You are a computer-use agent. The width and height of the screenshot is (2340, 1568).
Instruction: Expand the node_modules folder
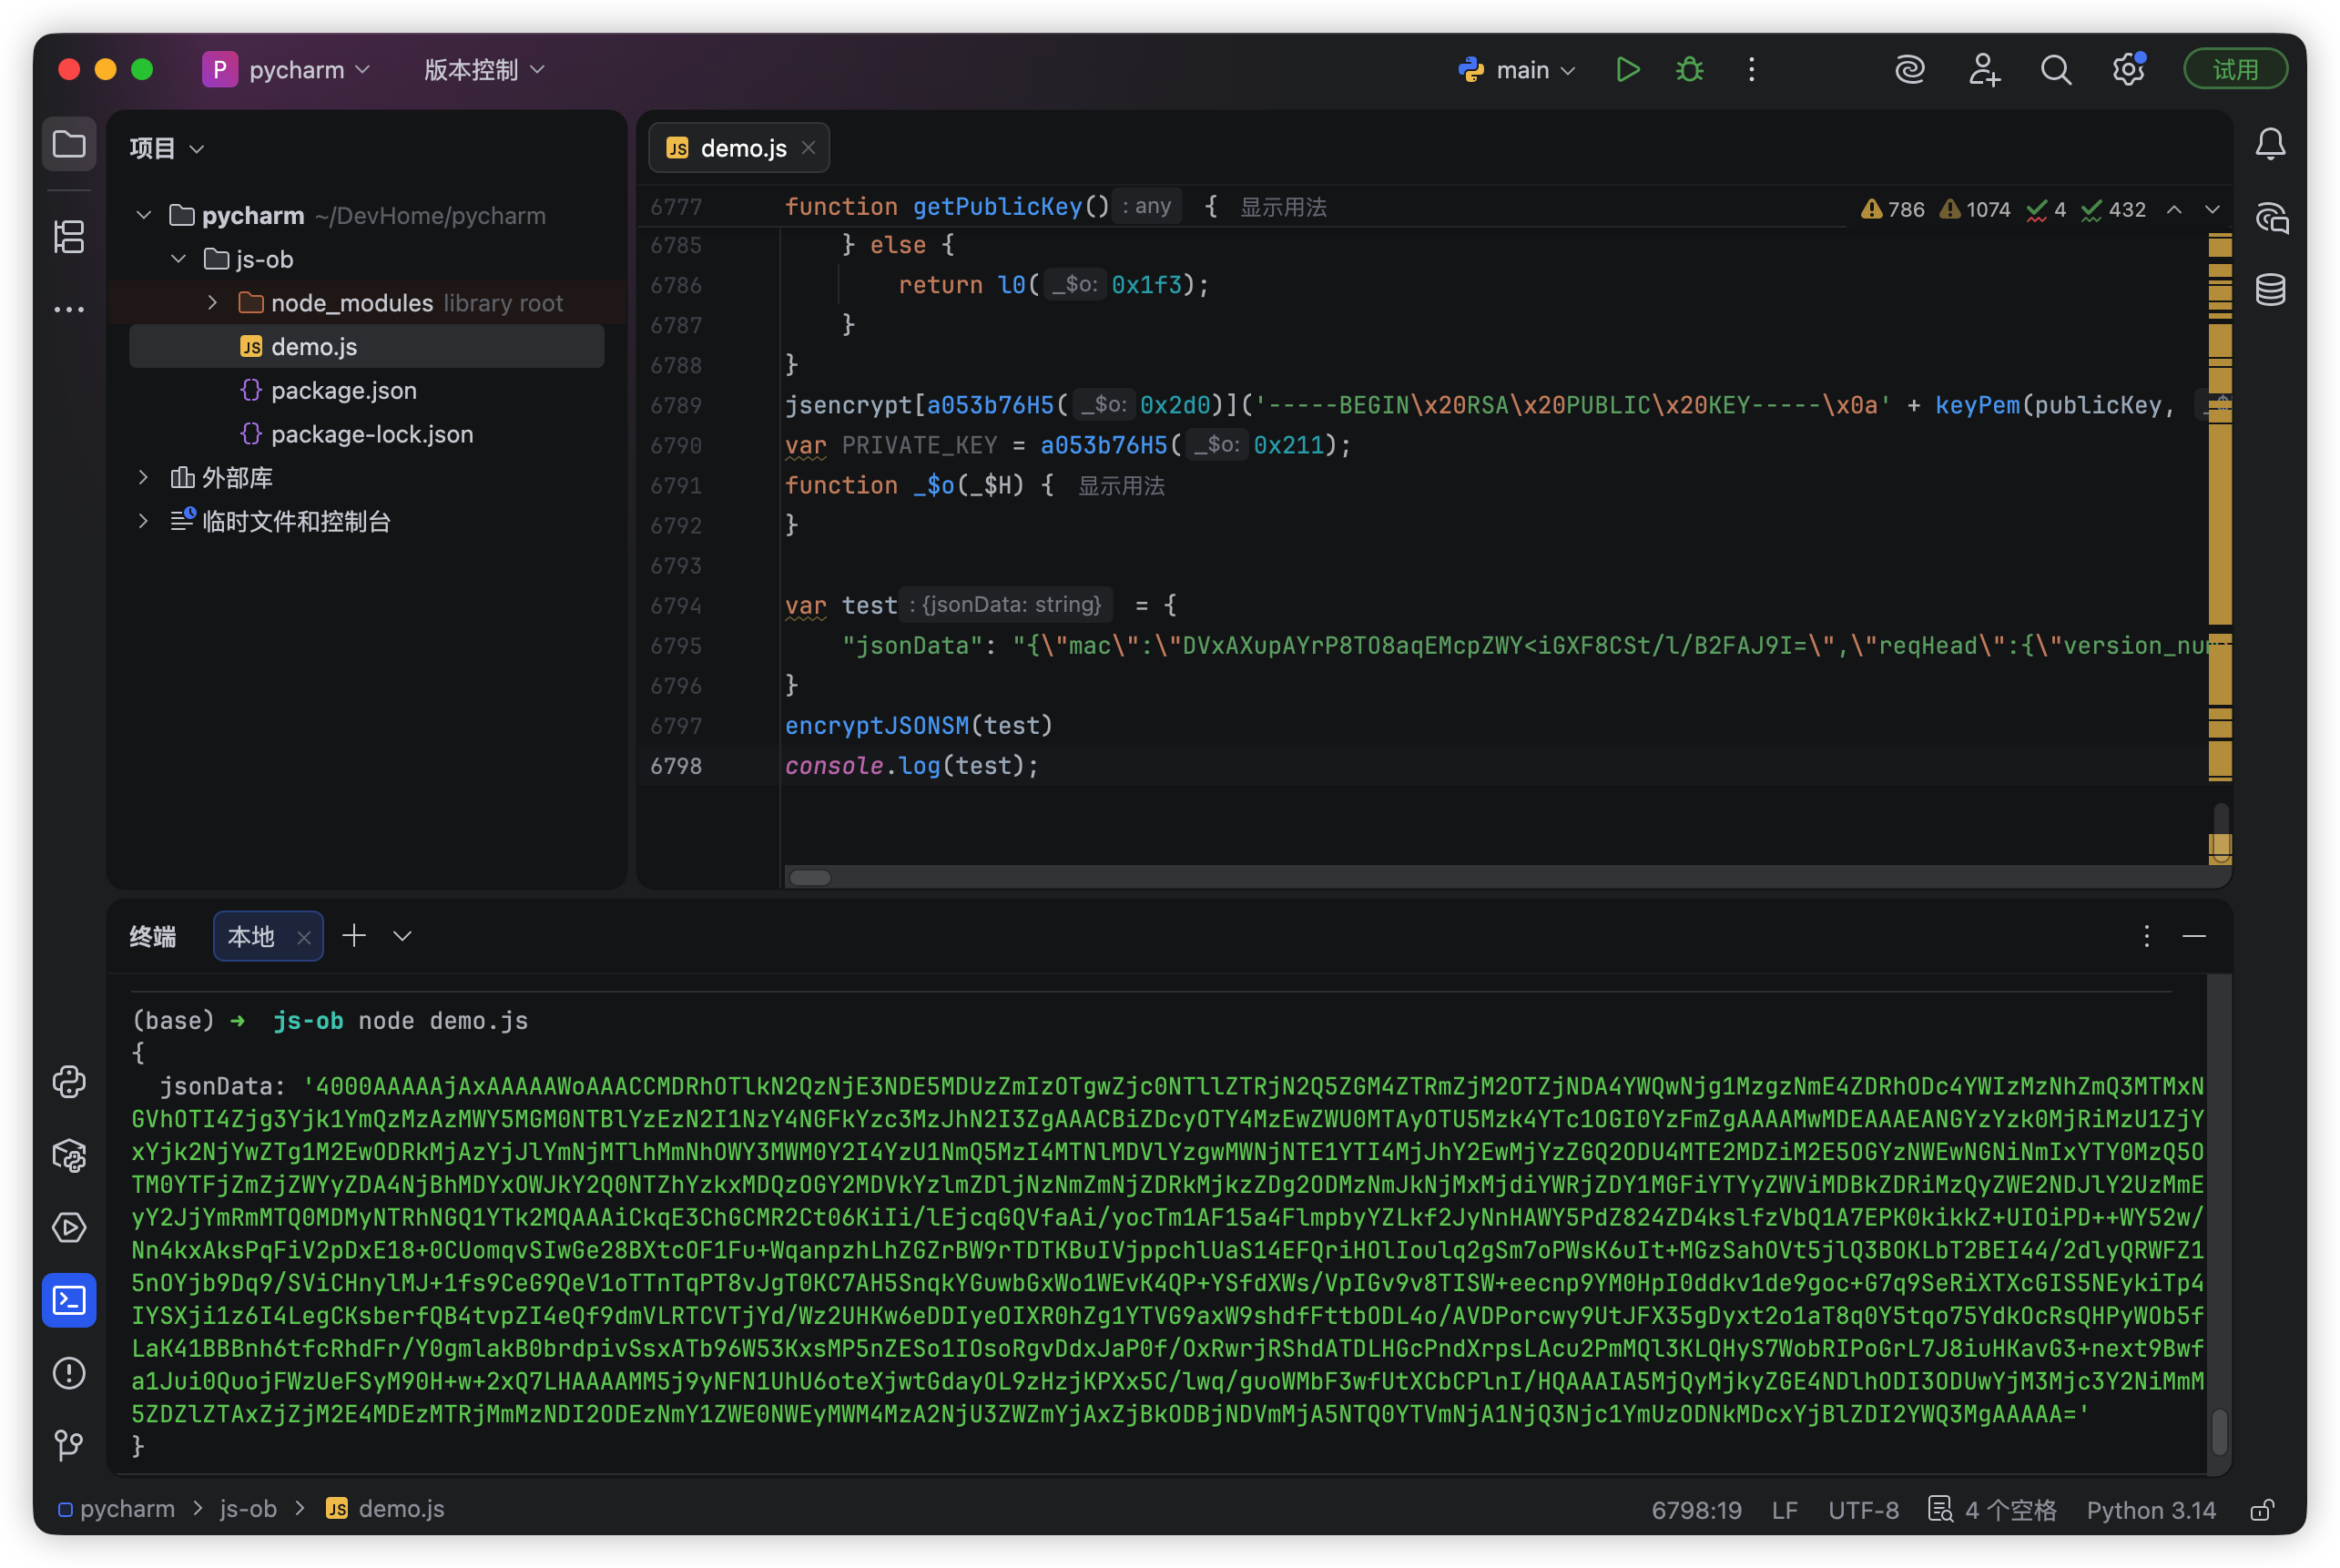click(212, 302)
